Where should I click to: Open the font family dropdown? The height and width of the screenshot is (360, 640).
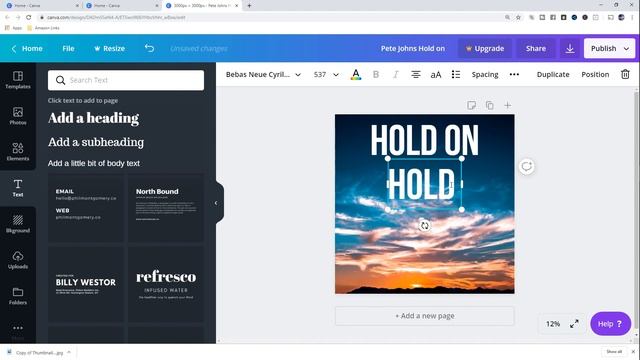(x=263, y=75)
